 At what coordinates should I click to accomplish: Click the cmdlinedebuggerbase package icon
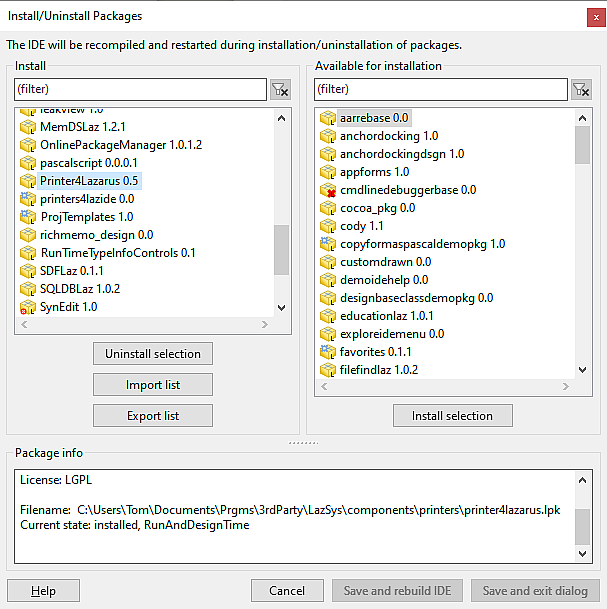click(x=327, y=190)
